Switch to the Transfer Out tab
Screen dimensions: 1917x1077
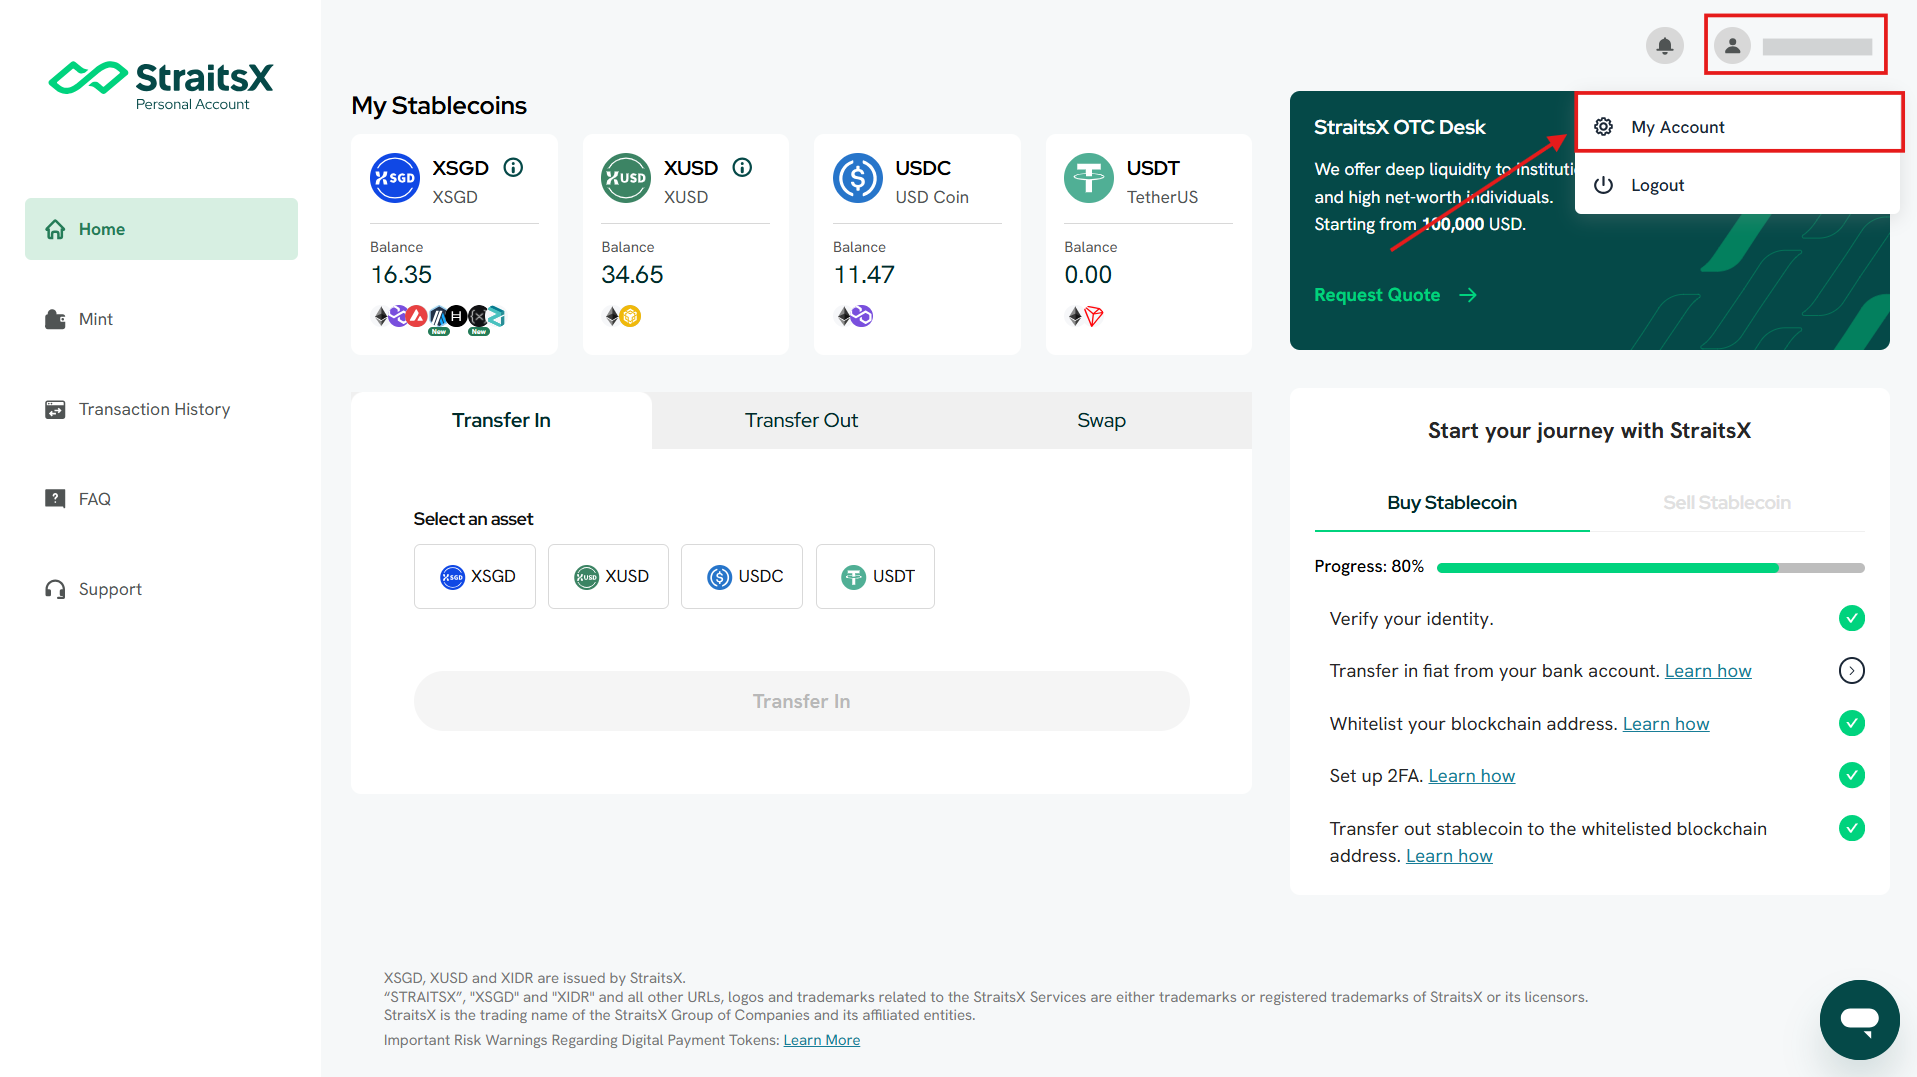(801, 420)
